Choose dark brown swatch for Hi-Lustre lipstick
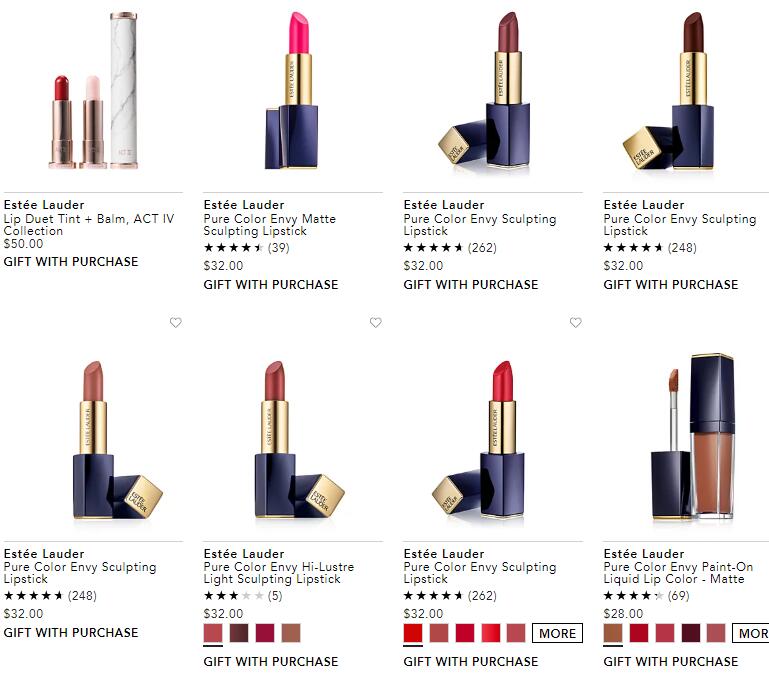This screenshot has height=675, width=769. [x=239, y=633]
